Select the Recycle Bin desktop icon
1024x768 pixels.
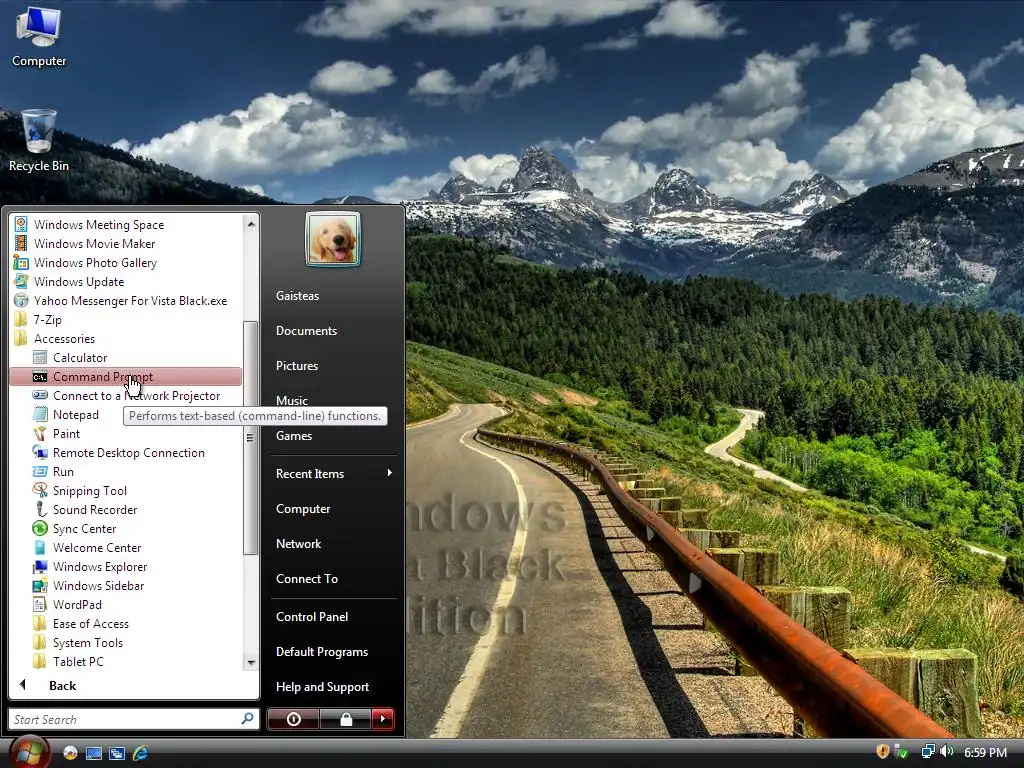pyautogui.click(x=39, y=141)
